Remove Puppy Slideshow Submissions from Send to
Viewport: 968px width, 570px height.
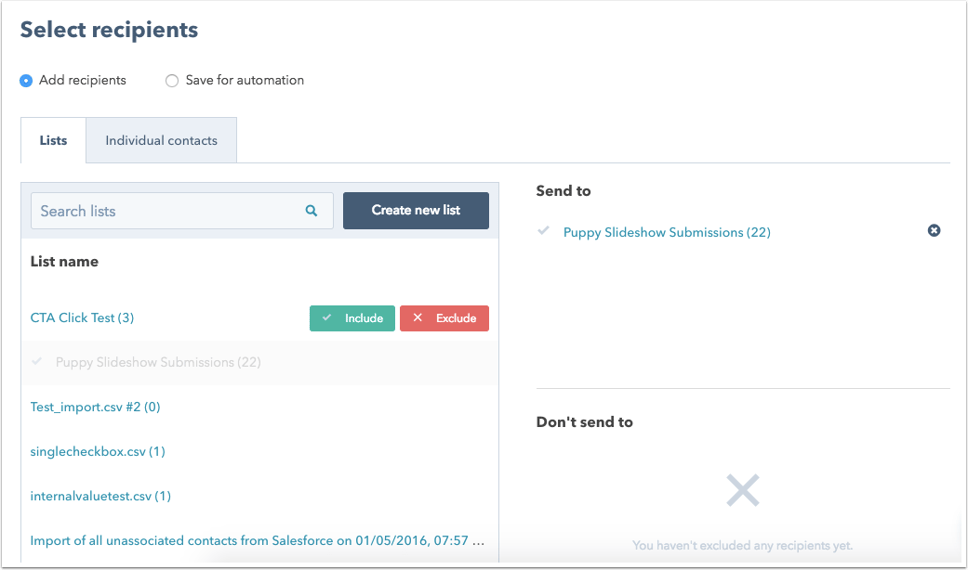tap(934, 230)
